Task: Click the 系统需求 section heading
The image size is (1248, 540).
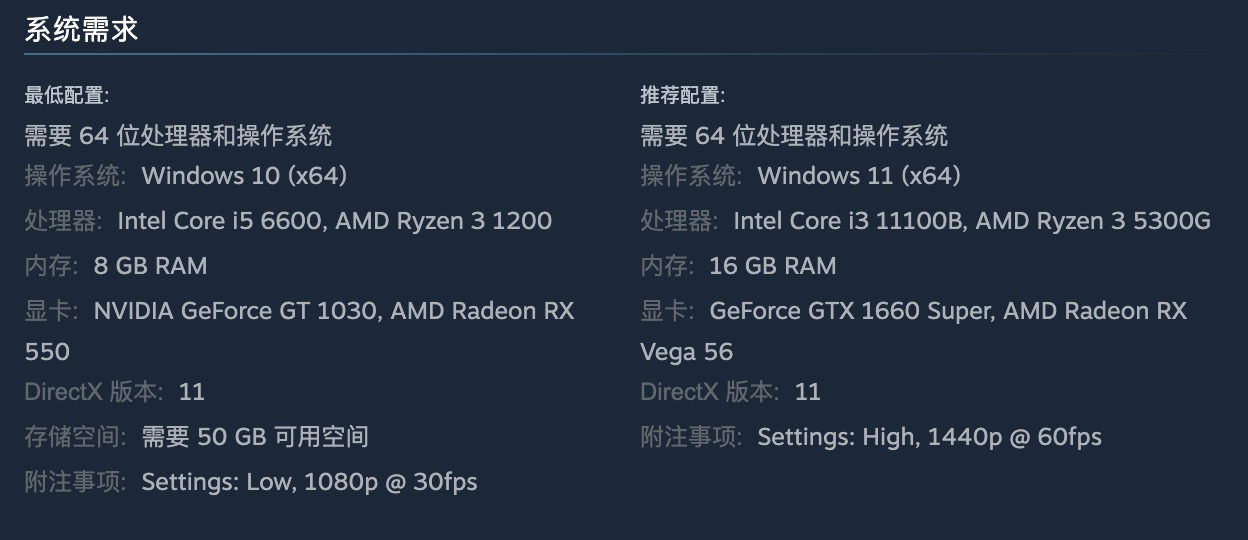Action: point(81,30)
